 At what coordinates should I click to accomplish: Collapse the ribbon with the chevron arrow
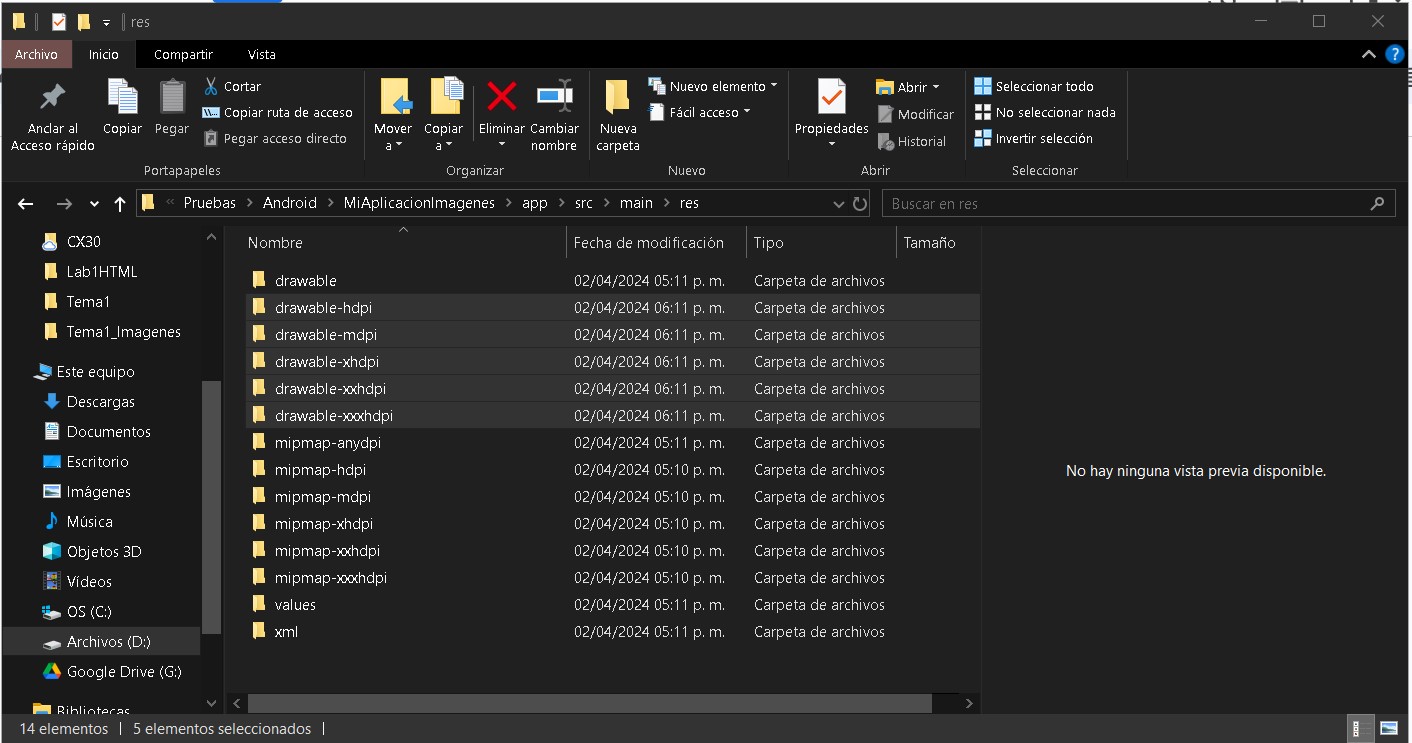[1369, 54]
